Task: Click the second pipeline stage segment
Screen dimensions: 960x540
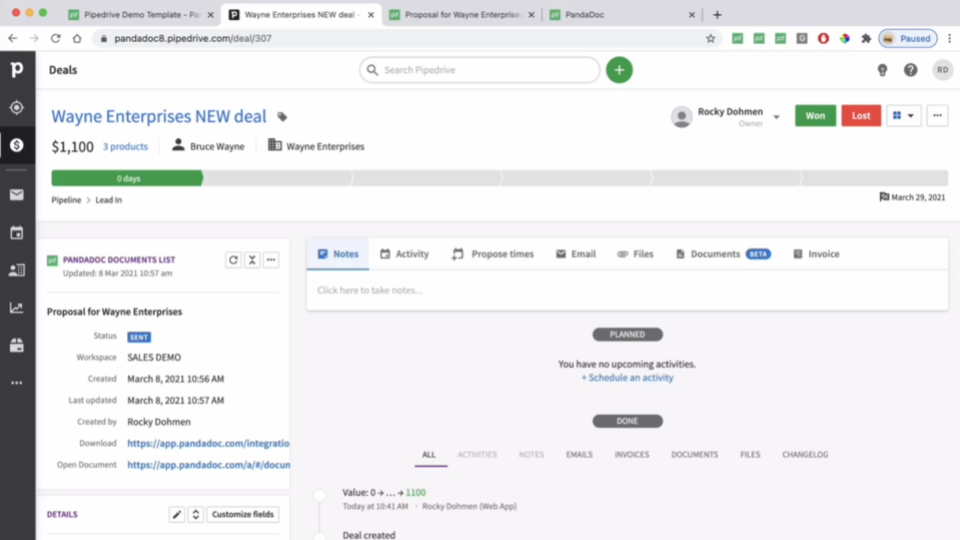Action: [277, 178]
